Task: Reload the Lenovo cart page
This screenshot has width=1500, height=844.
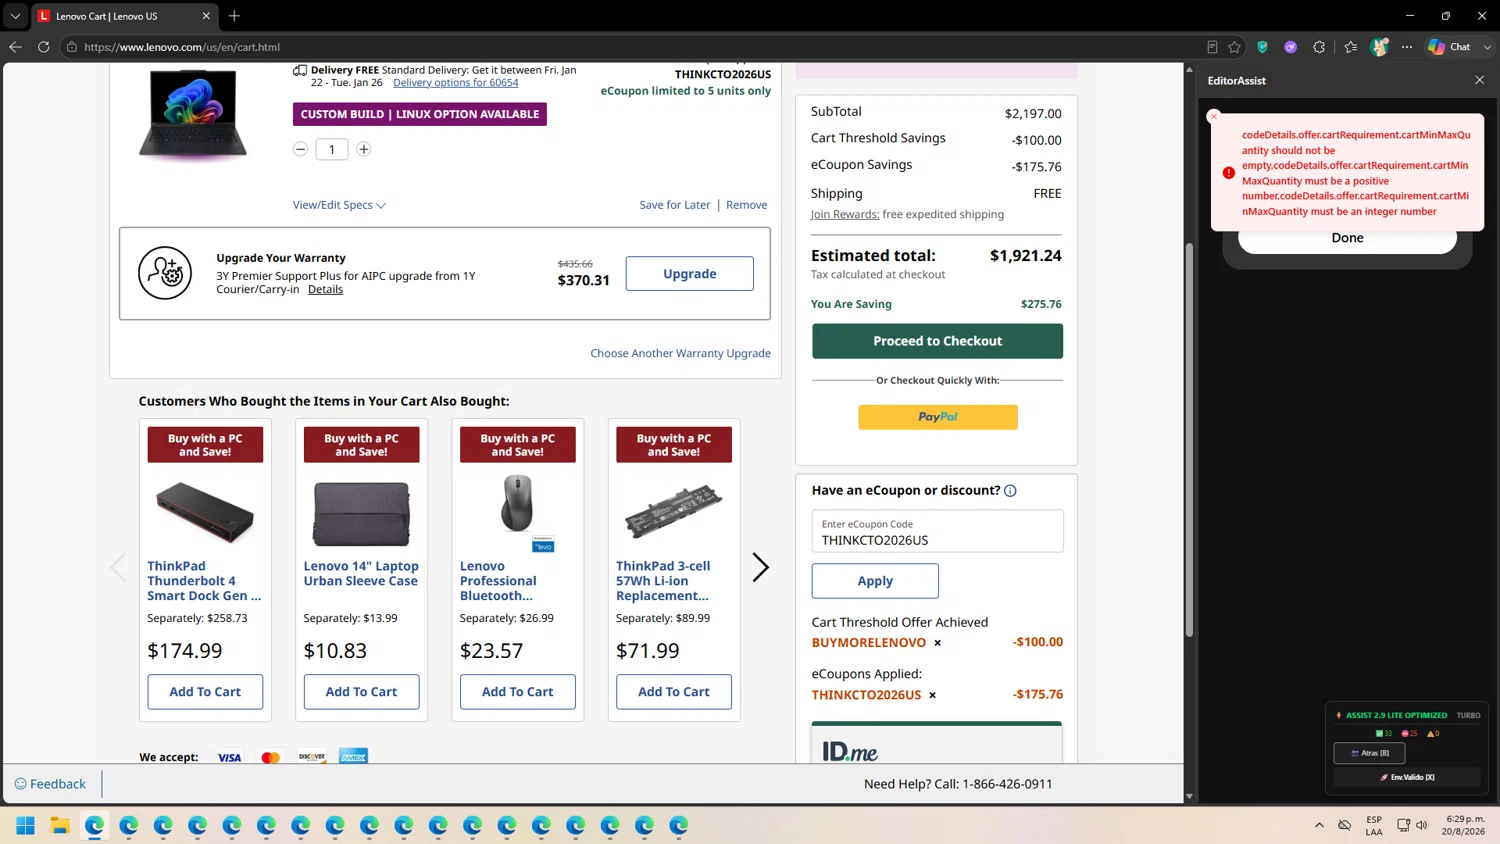Action: click(x=43, y=47)
